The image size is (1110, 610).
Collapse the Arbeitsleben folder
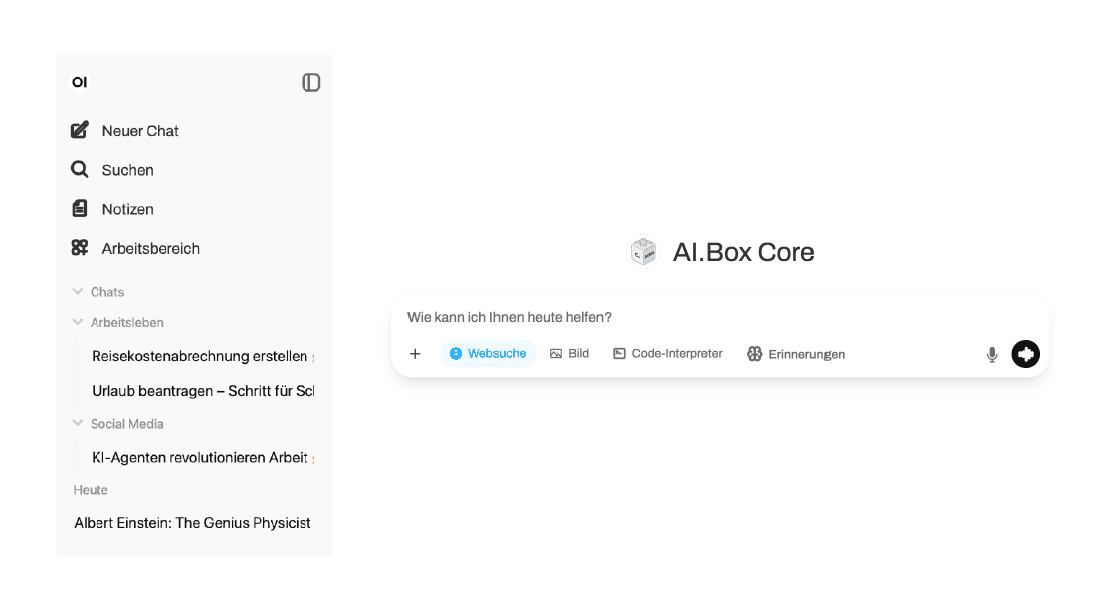pos(78,322)
